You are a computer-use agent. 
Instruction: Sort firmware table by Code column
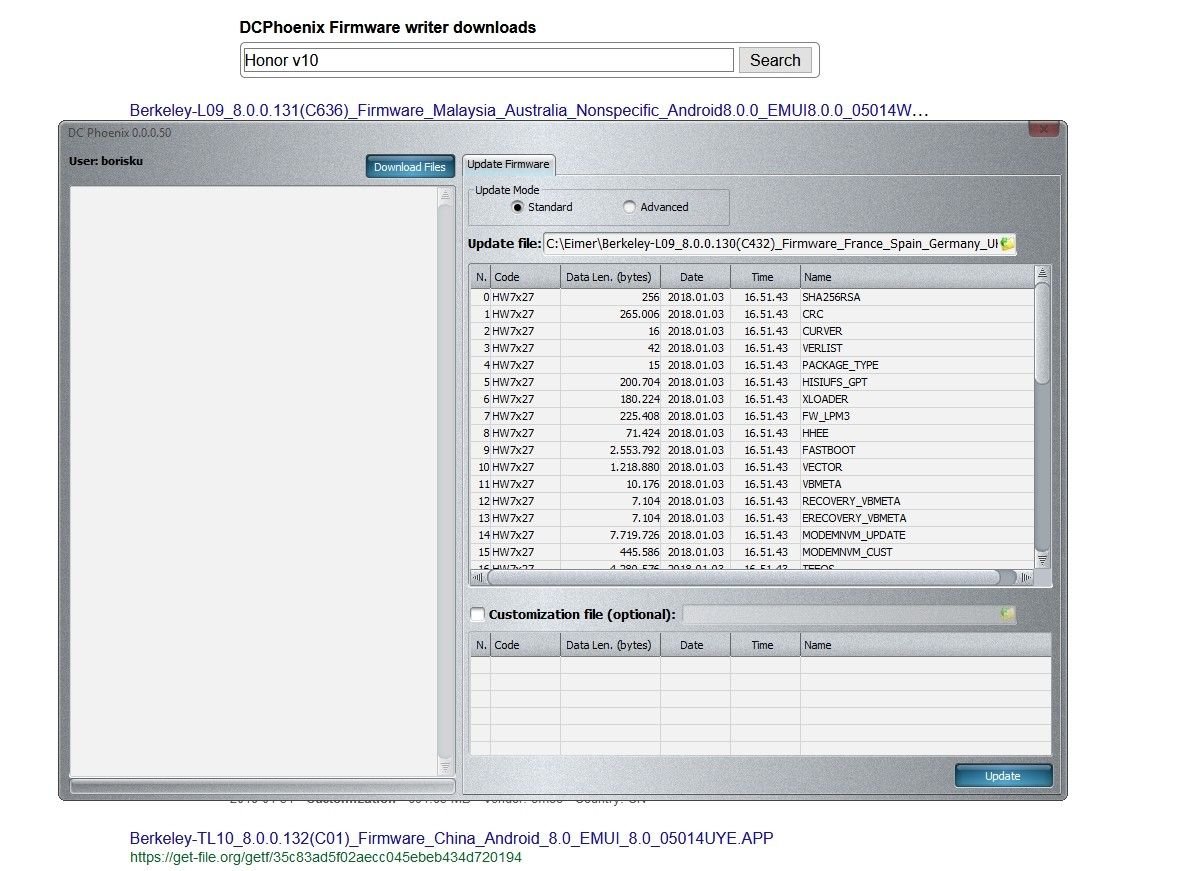coord(525,277)
